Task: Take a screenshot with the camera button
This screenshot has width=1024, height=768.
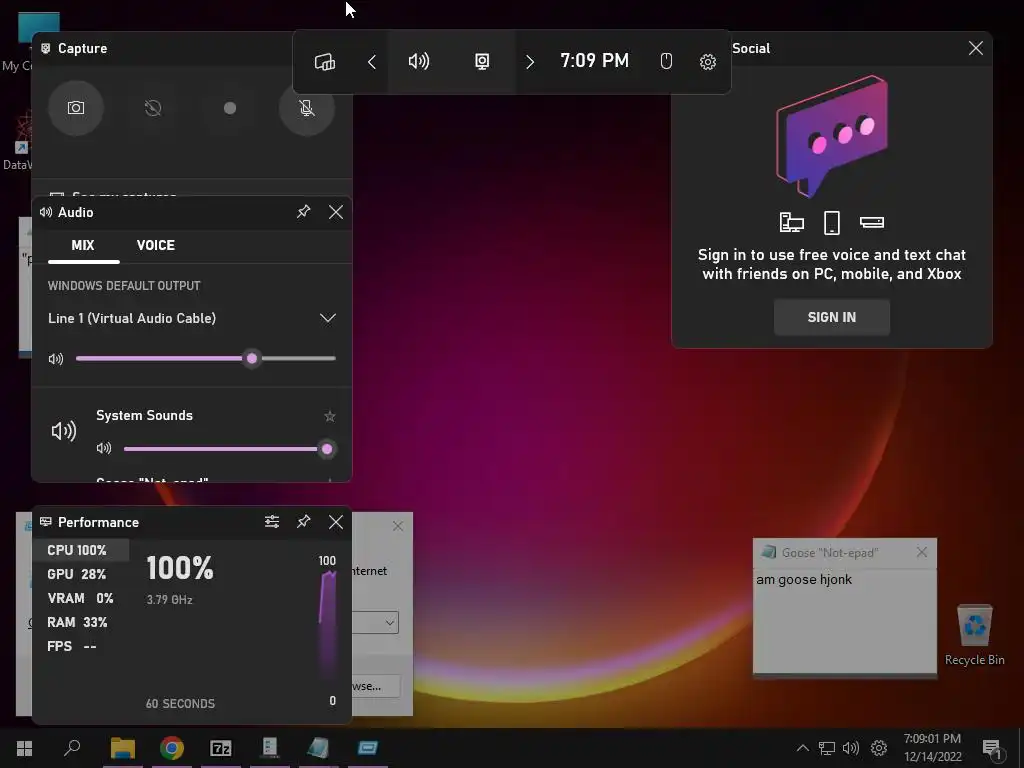Action: point(76,108)
